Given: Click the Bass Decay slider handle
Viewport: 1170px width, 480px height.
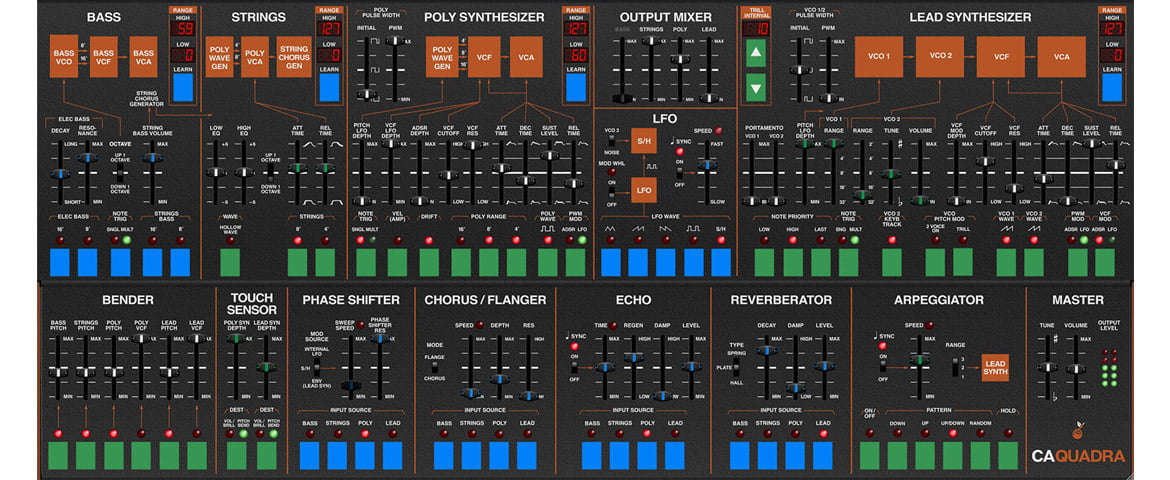Looking at the screenshot, I should (58, 174).
